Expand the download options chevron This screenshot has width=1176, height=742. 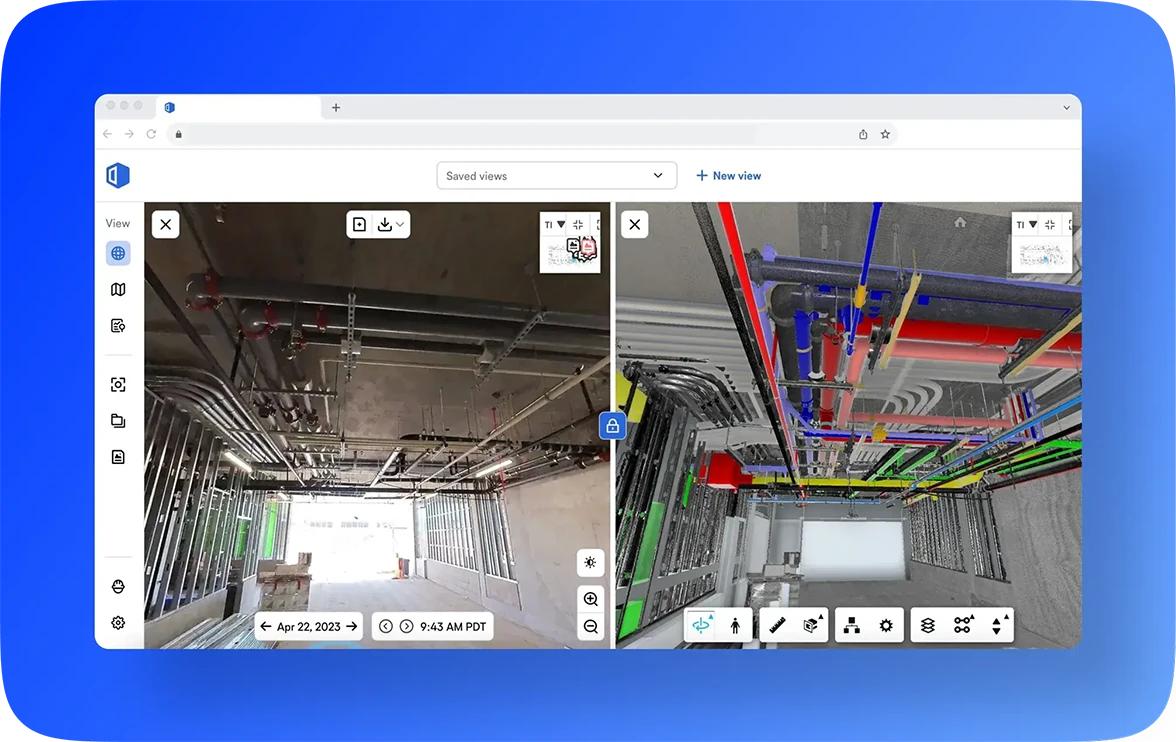pyautogui.click(x=399, y=224)
